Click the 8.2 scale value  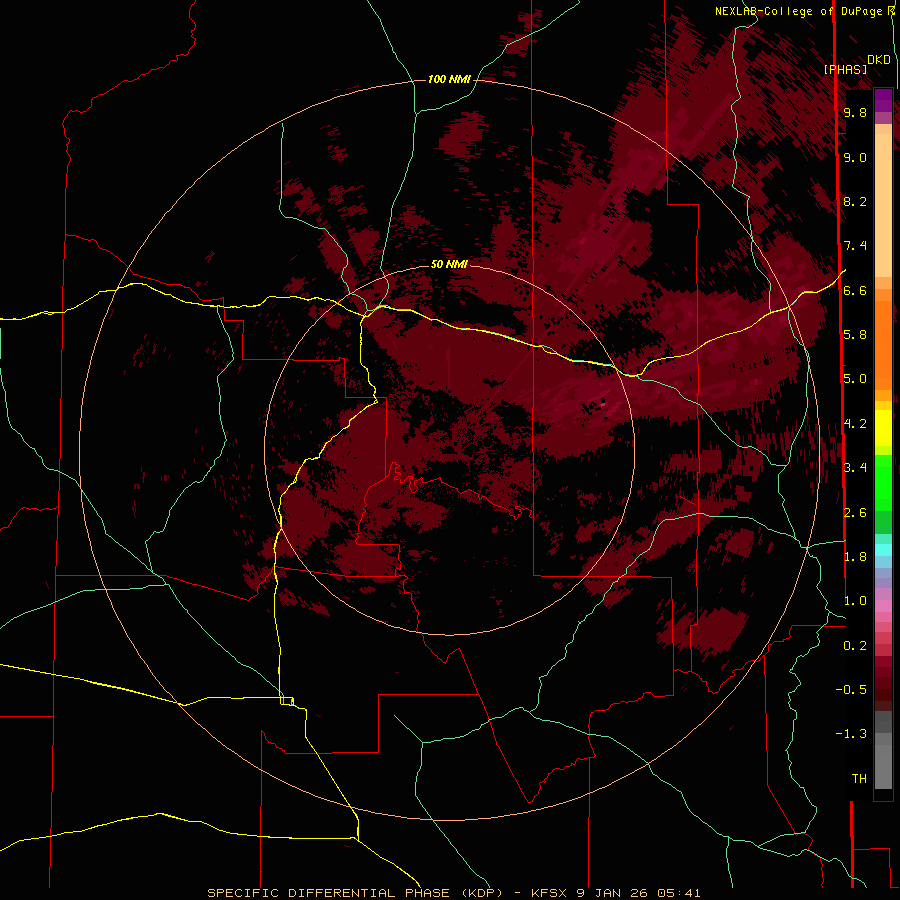(855, 201)
